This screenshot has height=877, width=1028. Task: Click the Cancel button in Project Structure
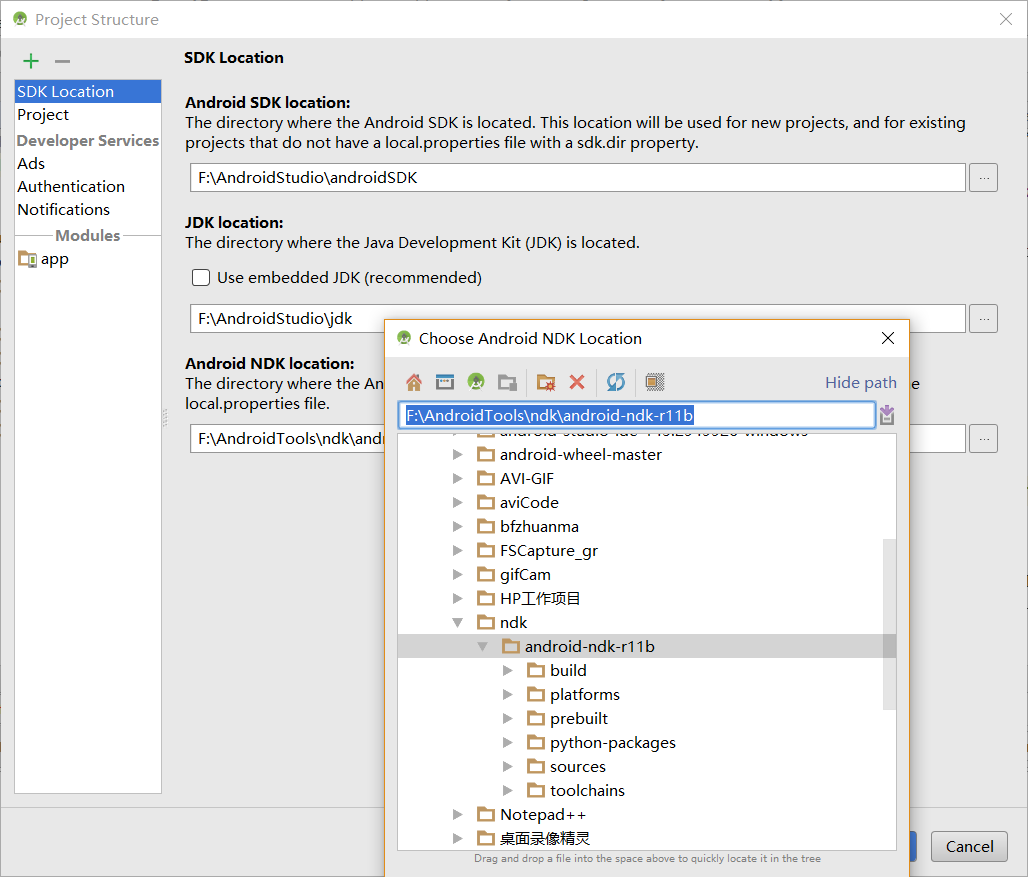tap(969, 846)
